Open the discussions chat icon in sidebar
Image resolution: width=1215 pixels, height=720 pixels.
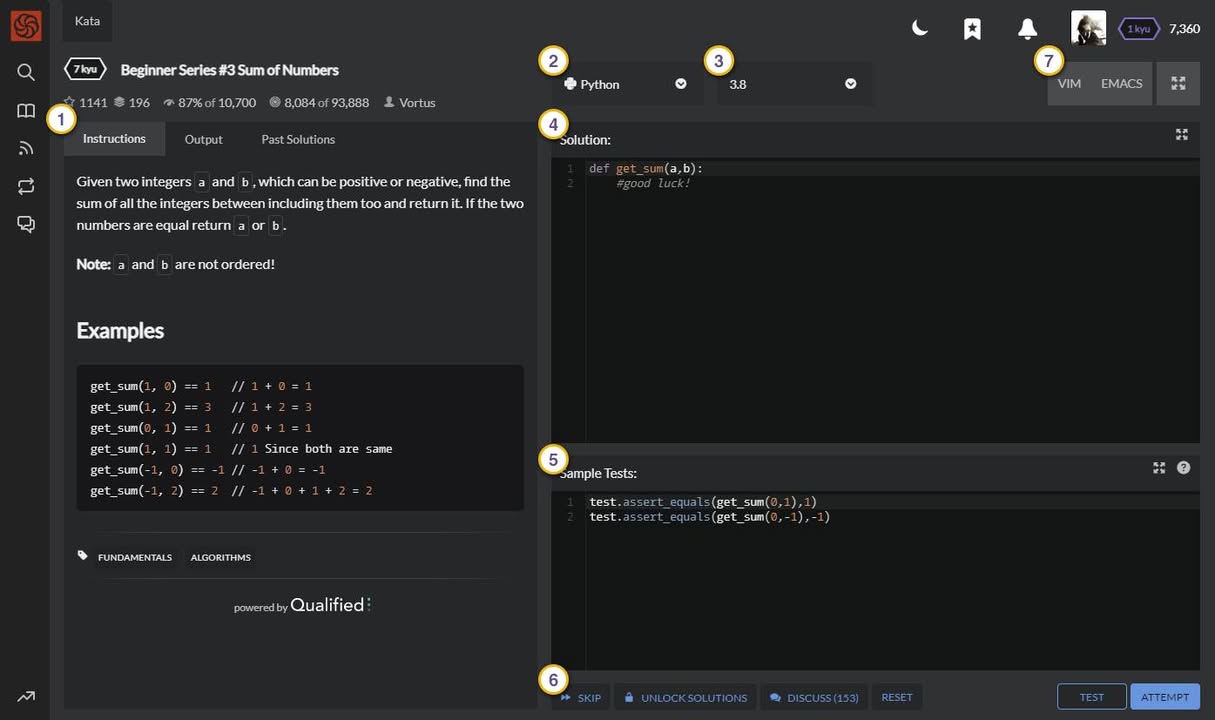tap(26, 224)
